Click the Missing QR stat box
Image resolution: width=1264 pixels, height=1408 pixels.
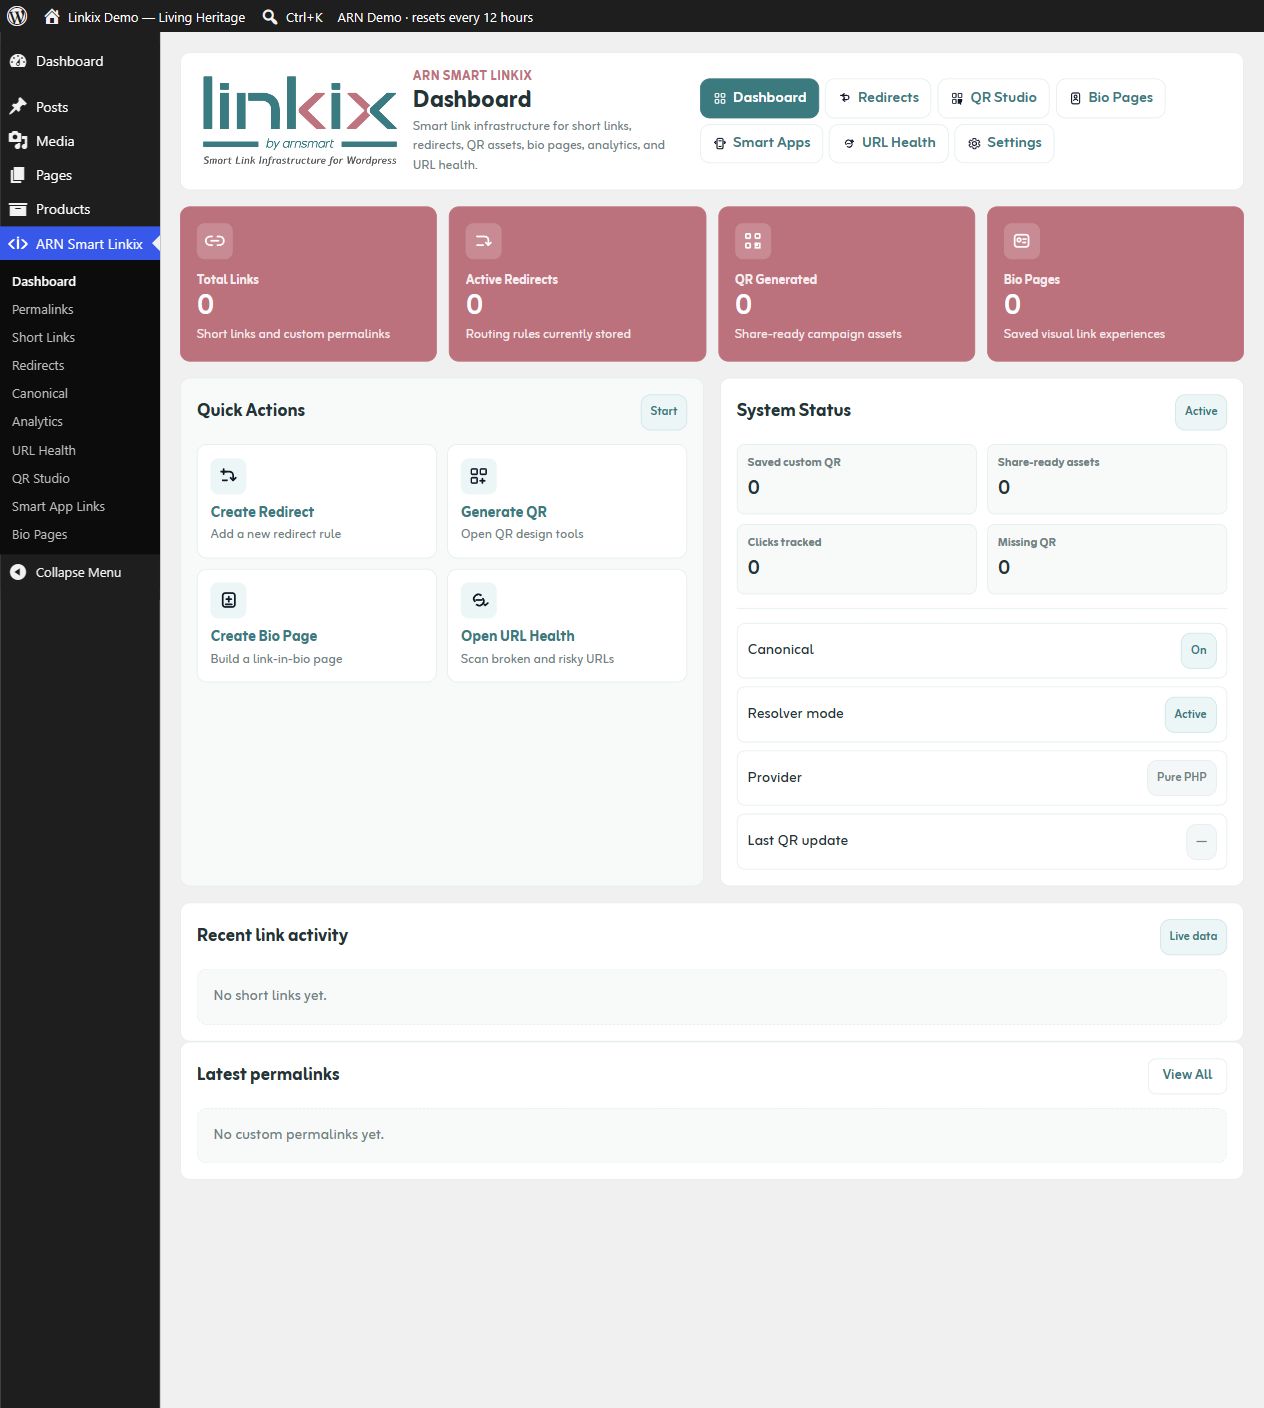click(x=1107, y=559)
